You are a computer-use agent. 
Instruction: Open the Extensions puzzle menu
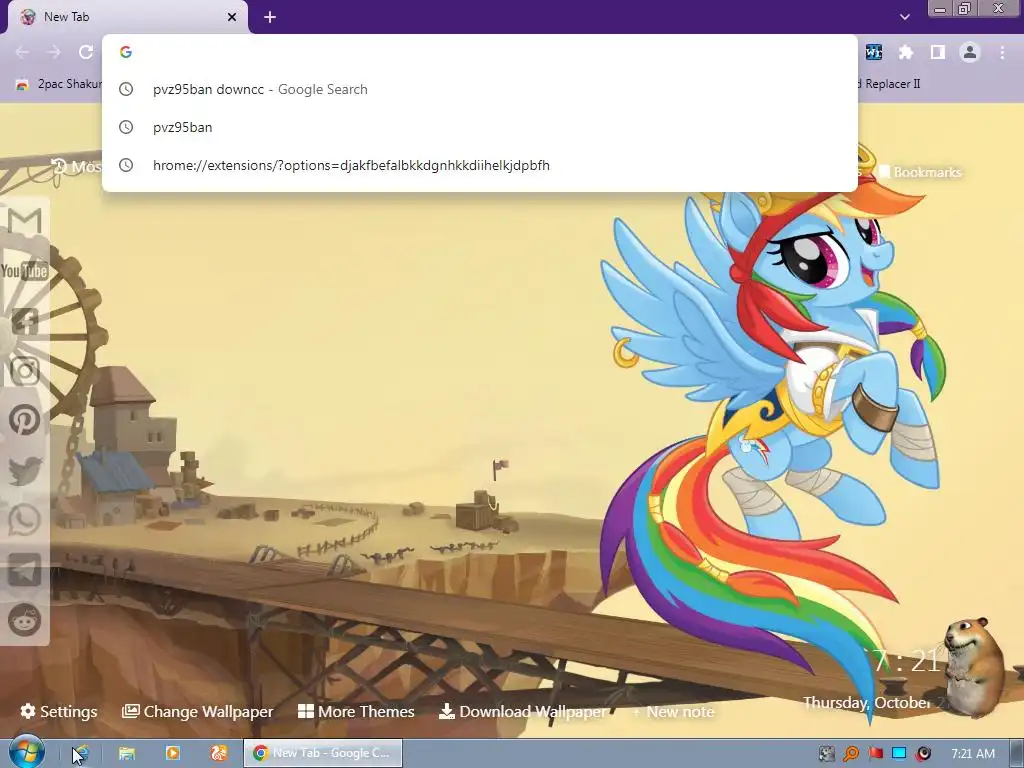tap(905, 52)
